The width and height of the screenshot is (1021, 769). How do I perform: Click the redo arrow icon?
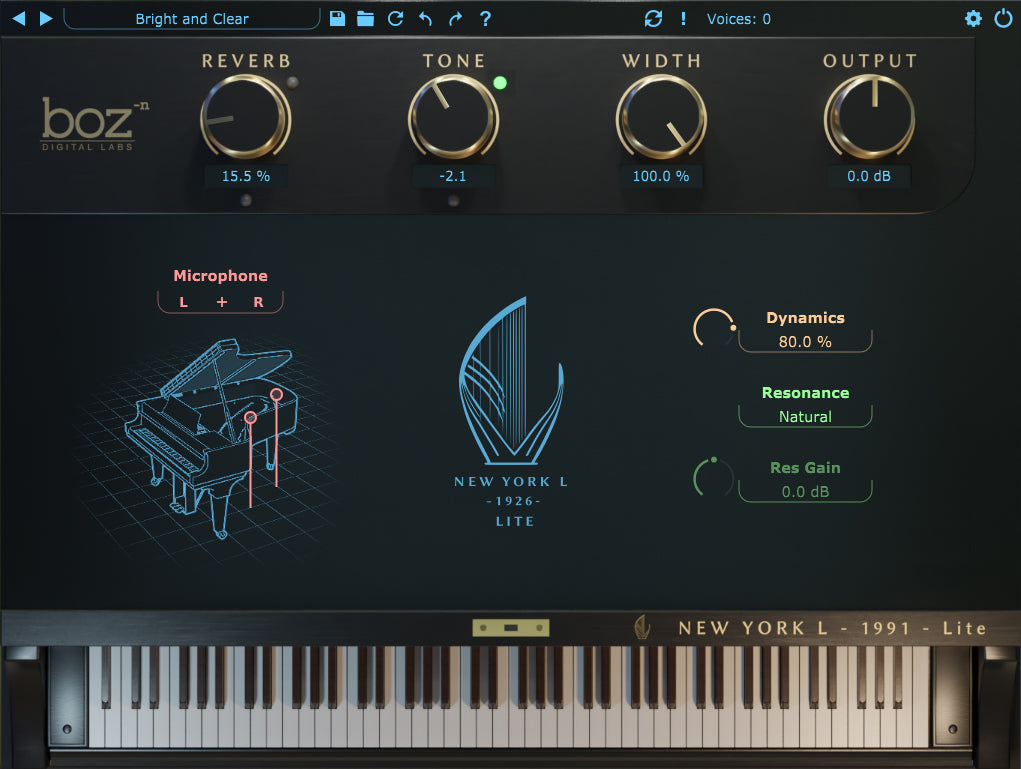455,18
